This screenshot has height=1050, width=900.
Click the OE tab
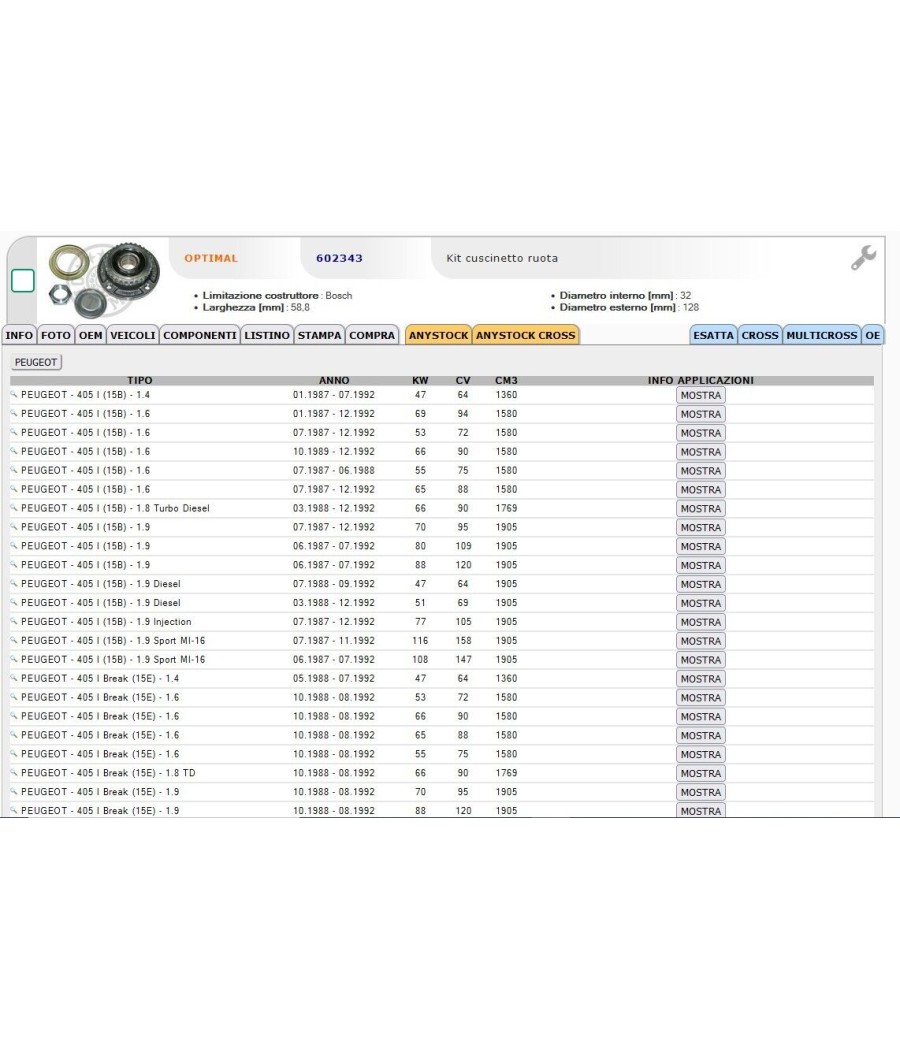coord(873,335)
